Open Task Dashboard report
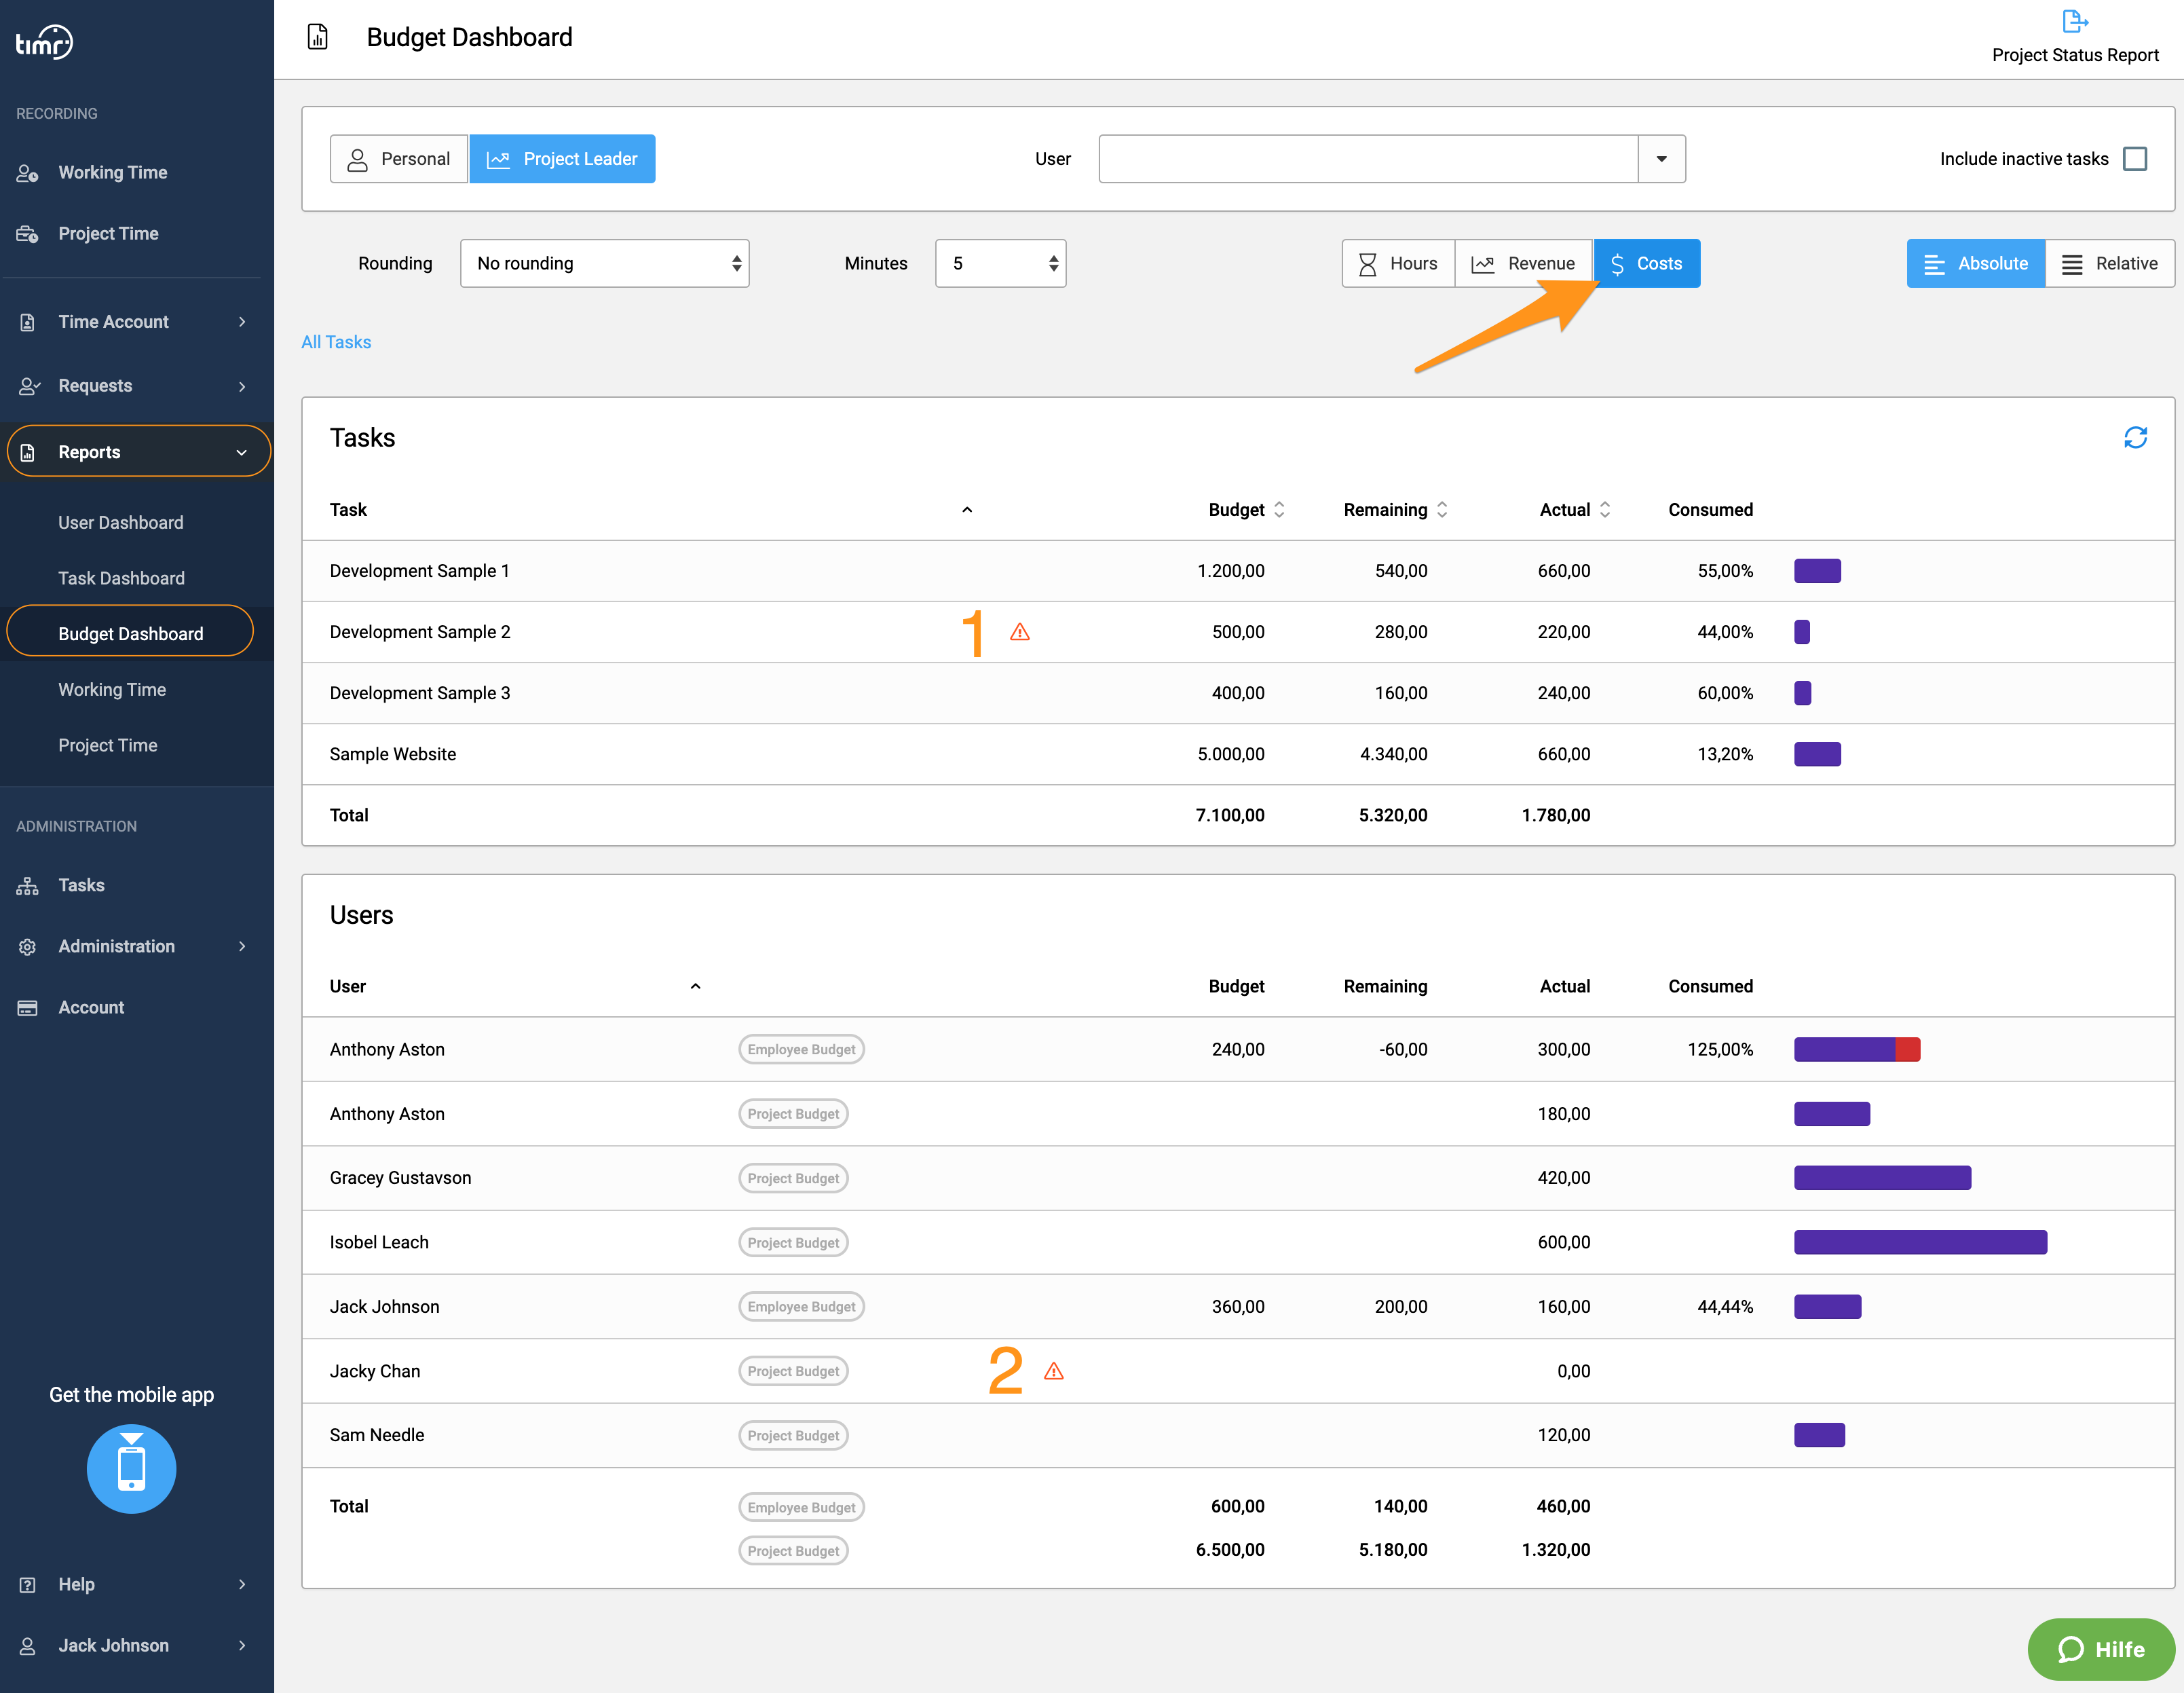 [x=121, y=578]
